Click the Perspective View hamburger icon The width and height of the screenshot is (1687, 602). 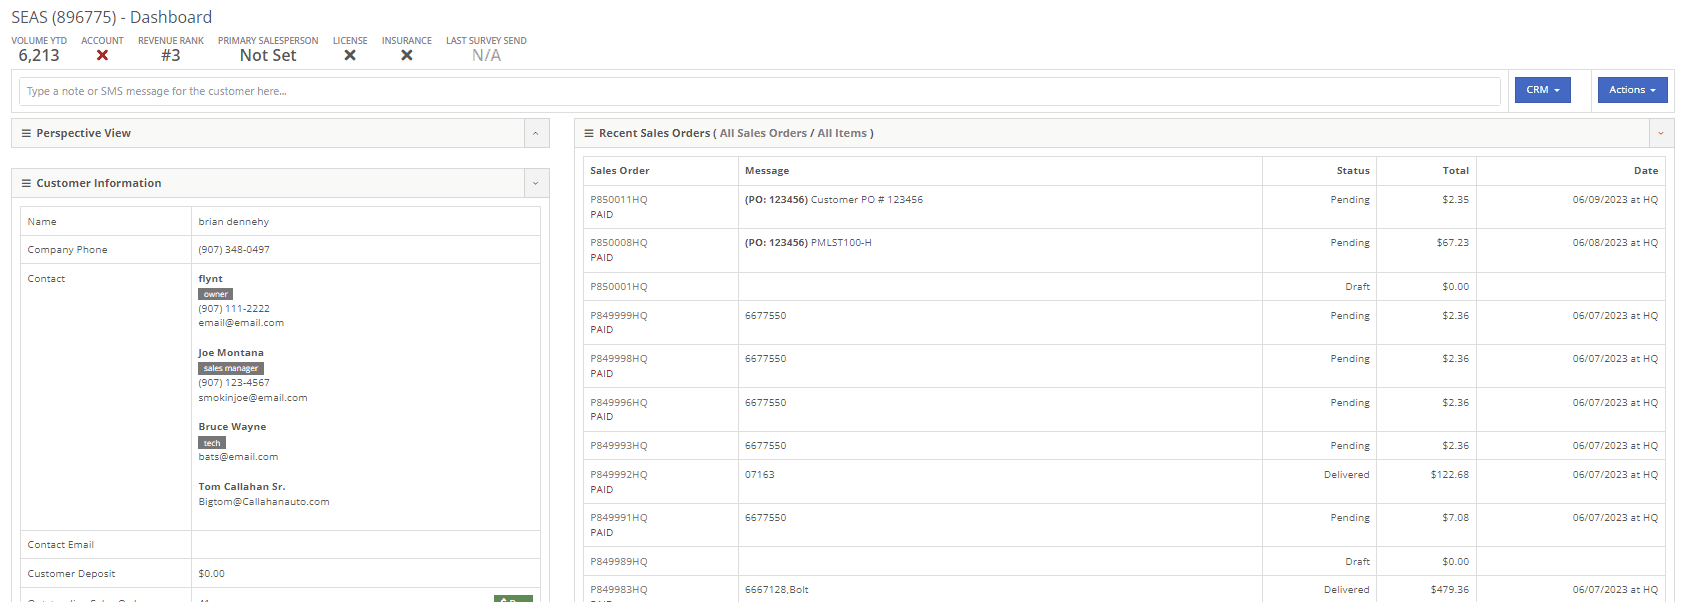(x=26, y=133)
